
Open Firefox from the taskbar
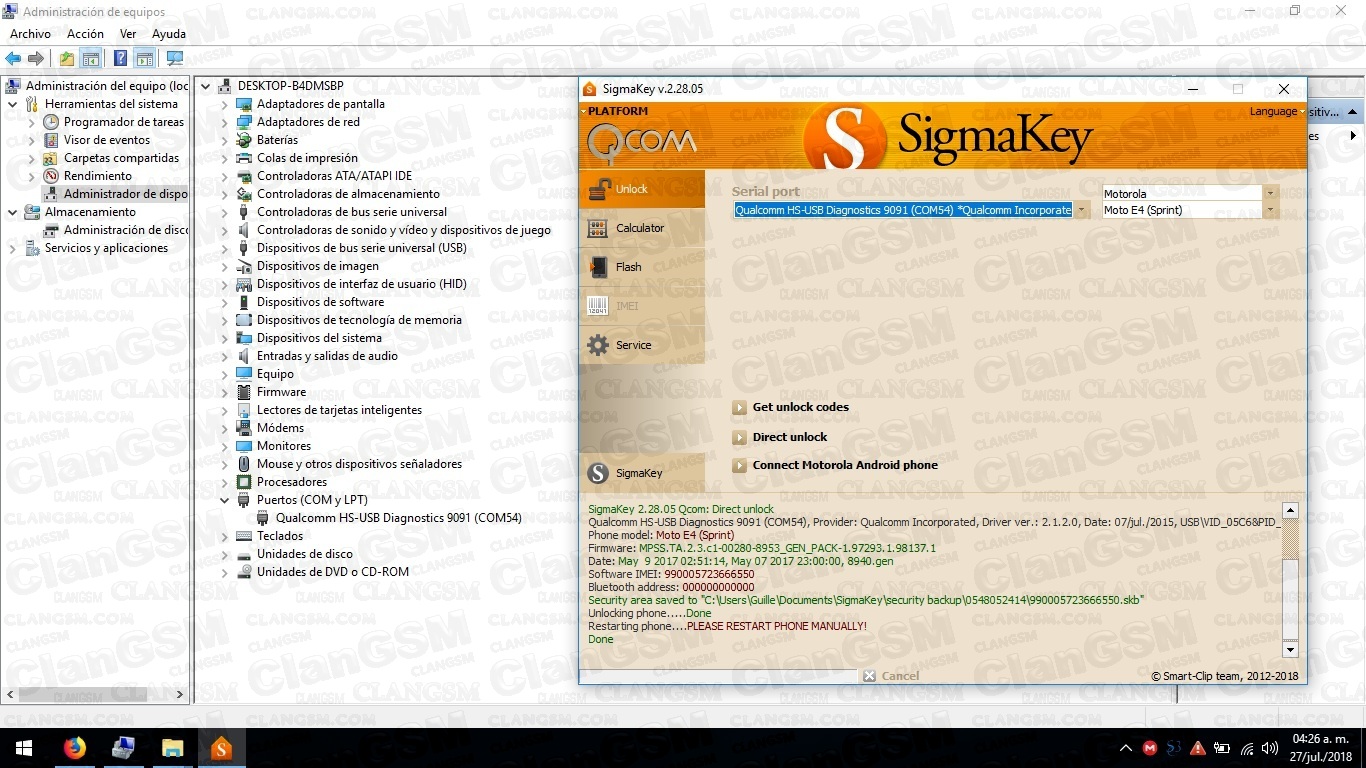74,748
